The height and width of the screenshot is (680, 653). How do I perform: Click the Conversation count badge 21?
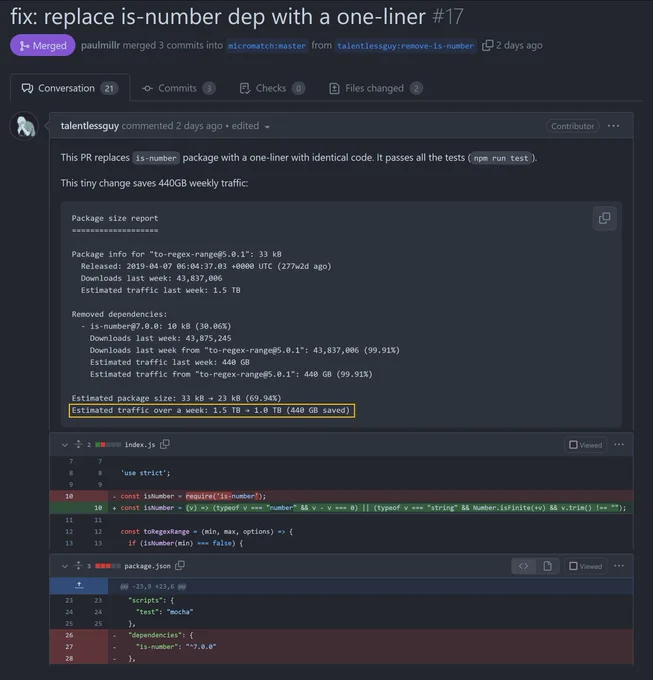pyautogui.click(x=109, y=88)
